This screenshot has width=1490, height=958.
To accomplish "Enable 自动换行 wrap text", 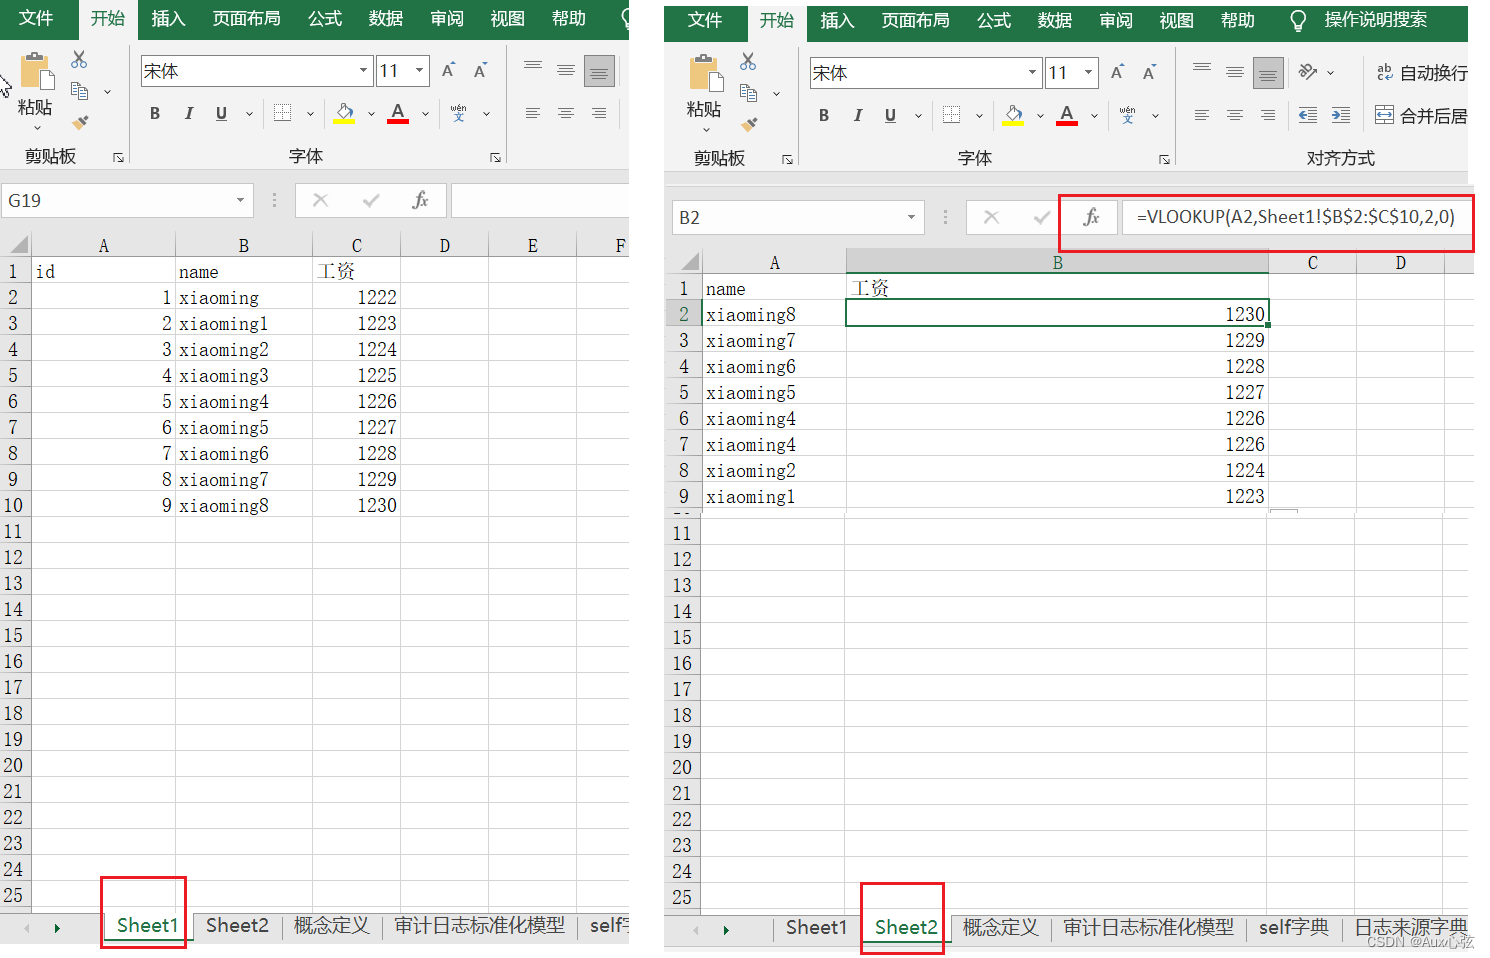I will [x=1420, y=74].
